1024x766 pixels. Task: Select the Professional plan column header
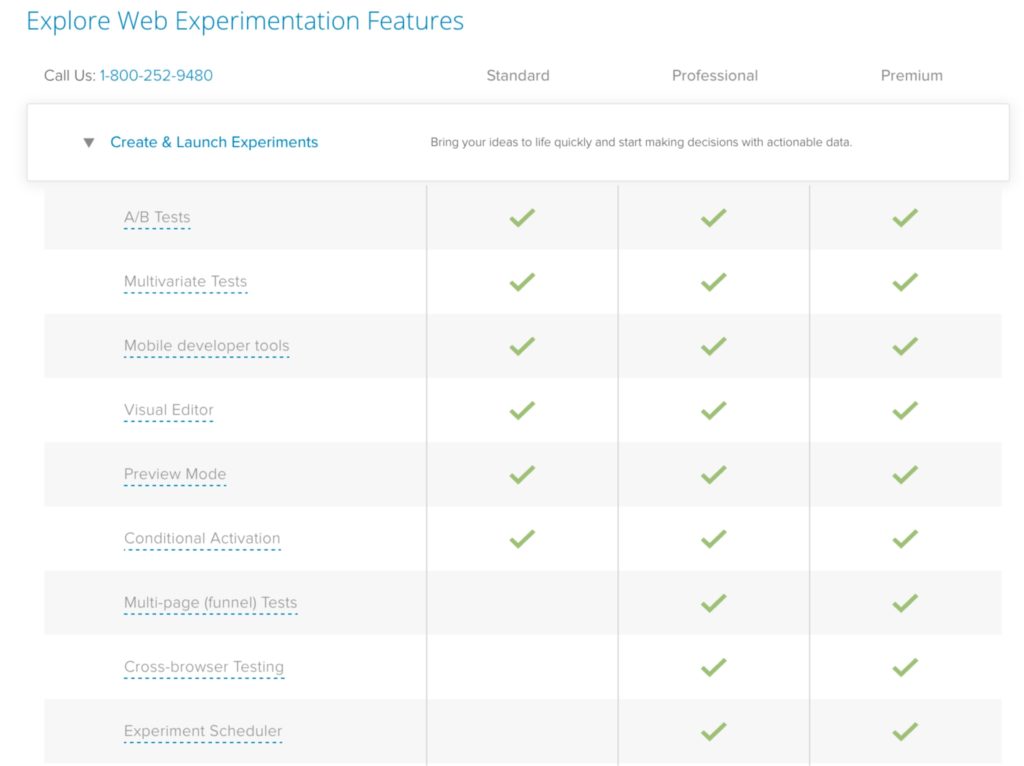(714, 75)
